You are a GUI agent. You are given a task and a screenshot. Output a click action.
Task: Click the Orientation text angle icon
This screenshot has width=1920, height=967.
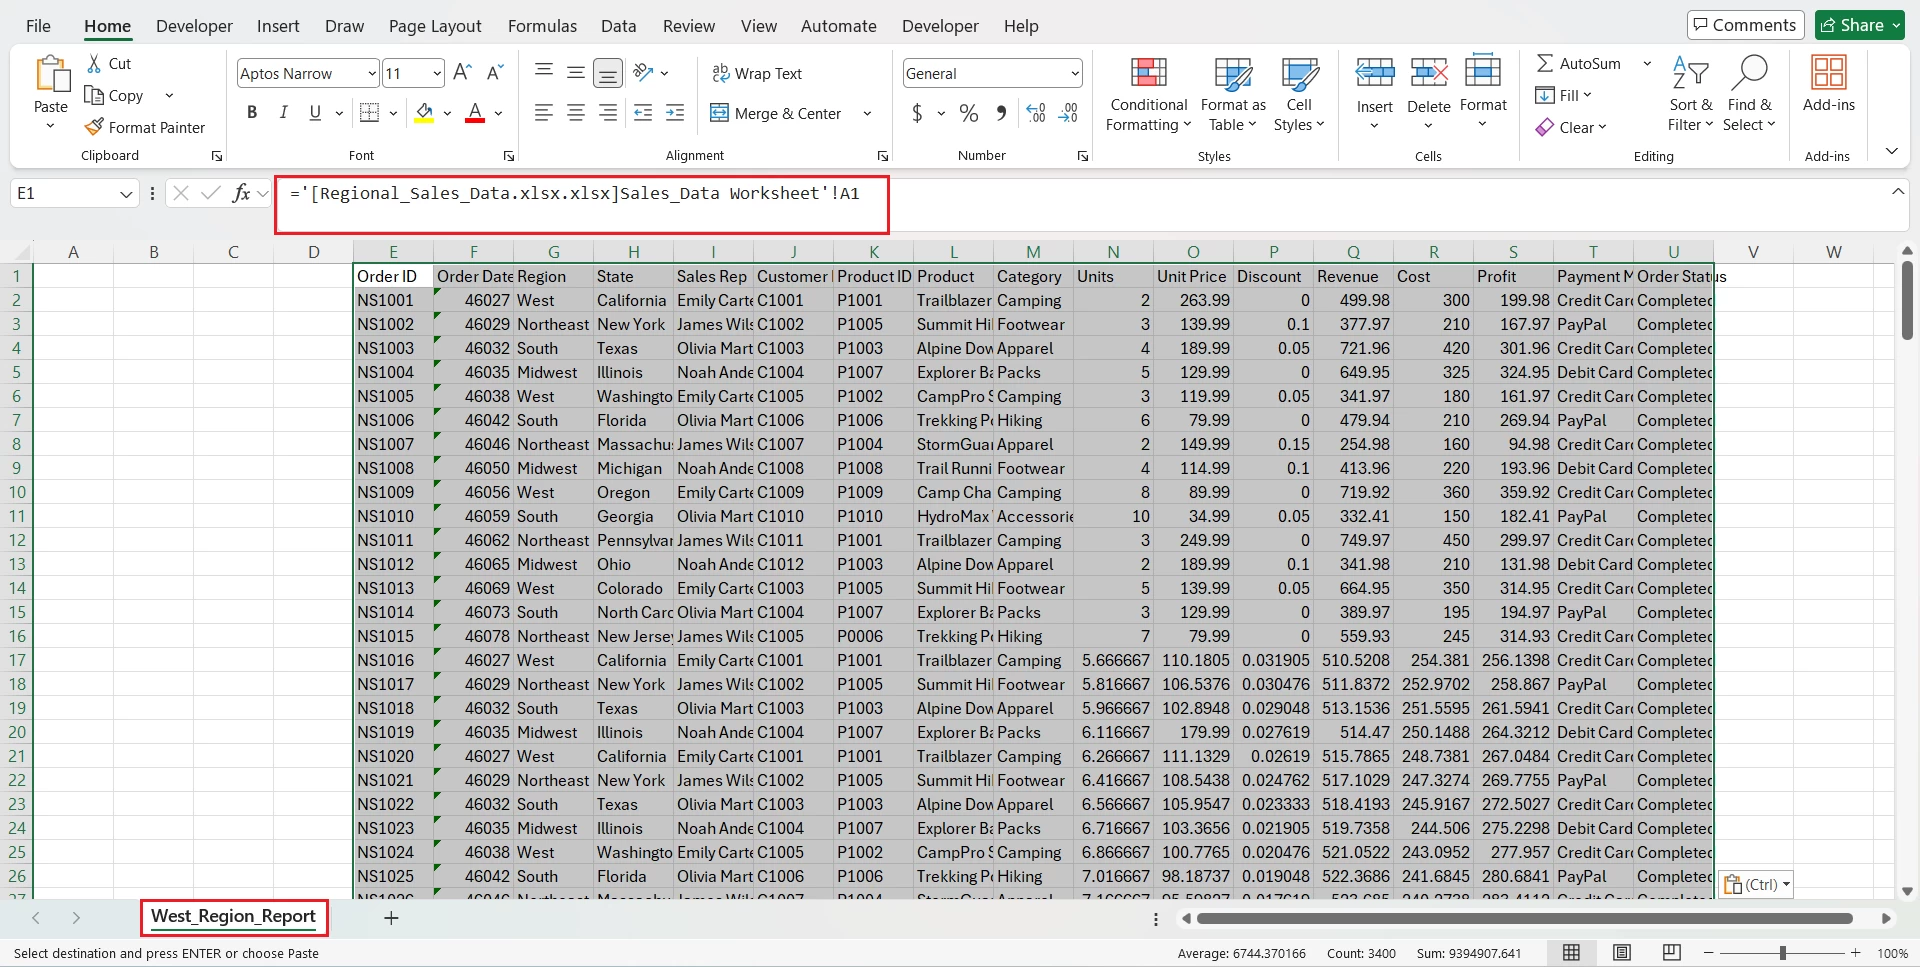(x=643, y=72)
